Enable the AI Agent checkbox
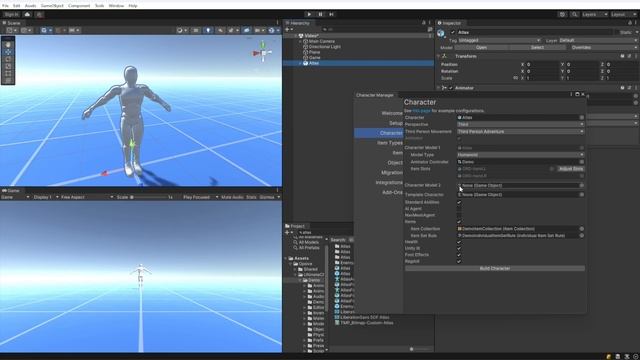 click(459, 209)
